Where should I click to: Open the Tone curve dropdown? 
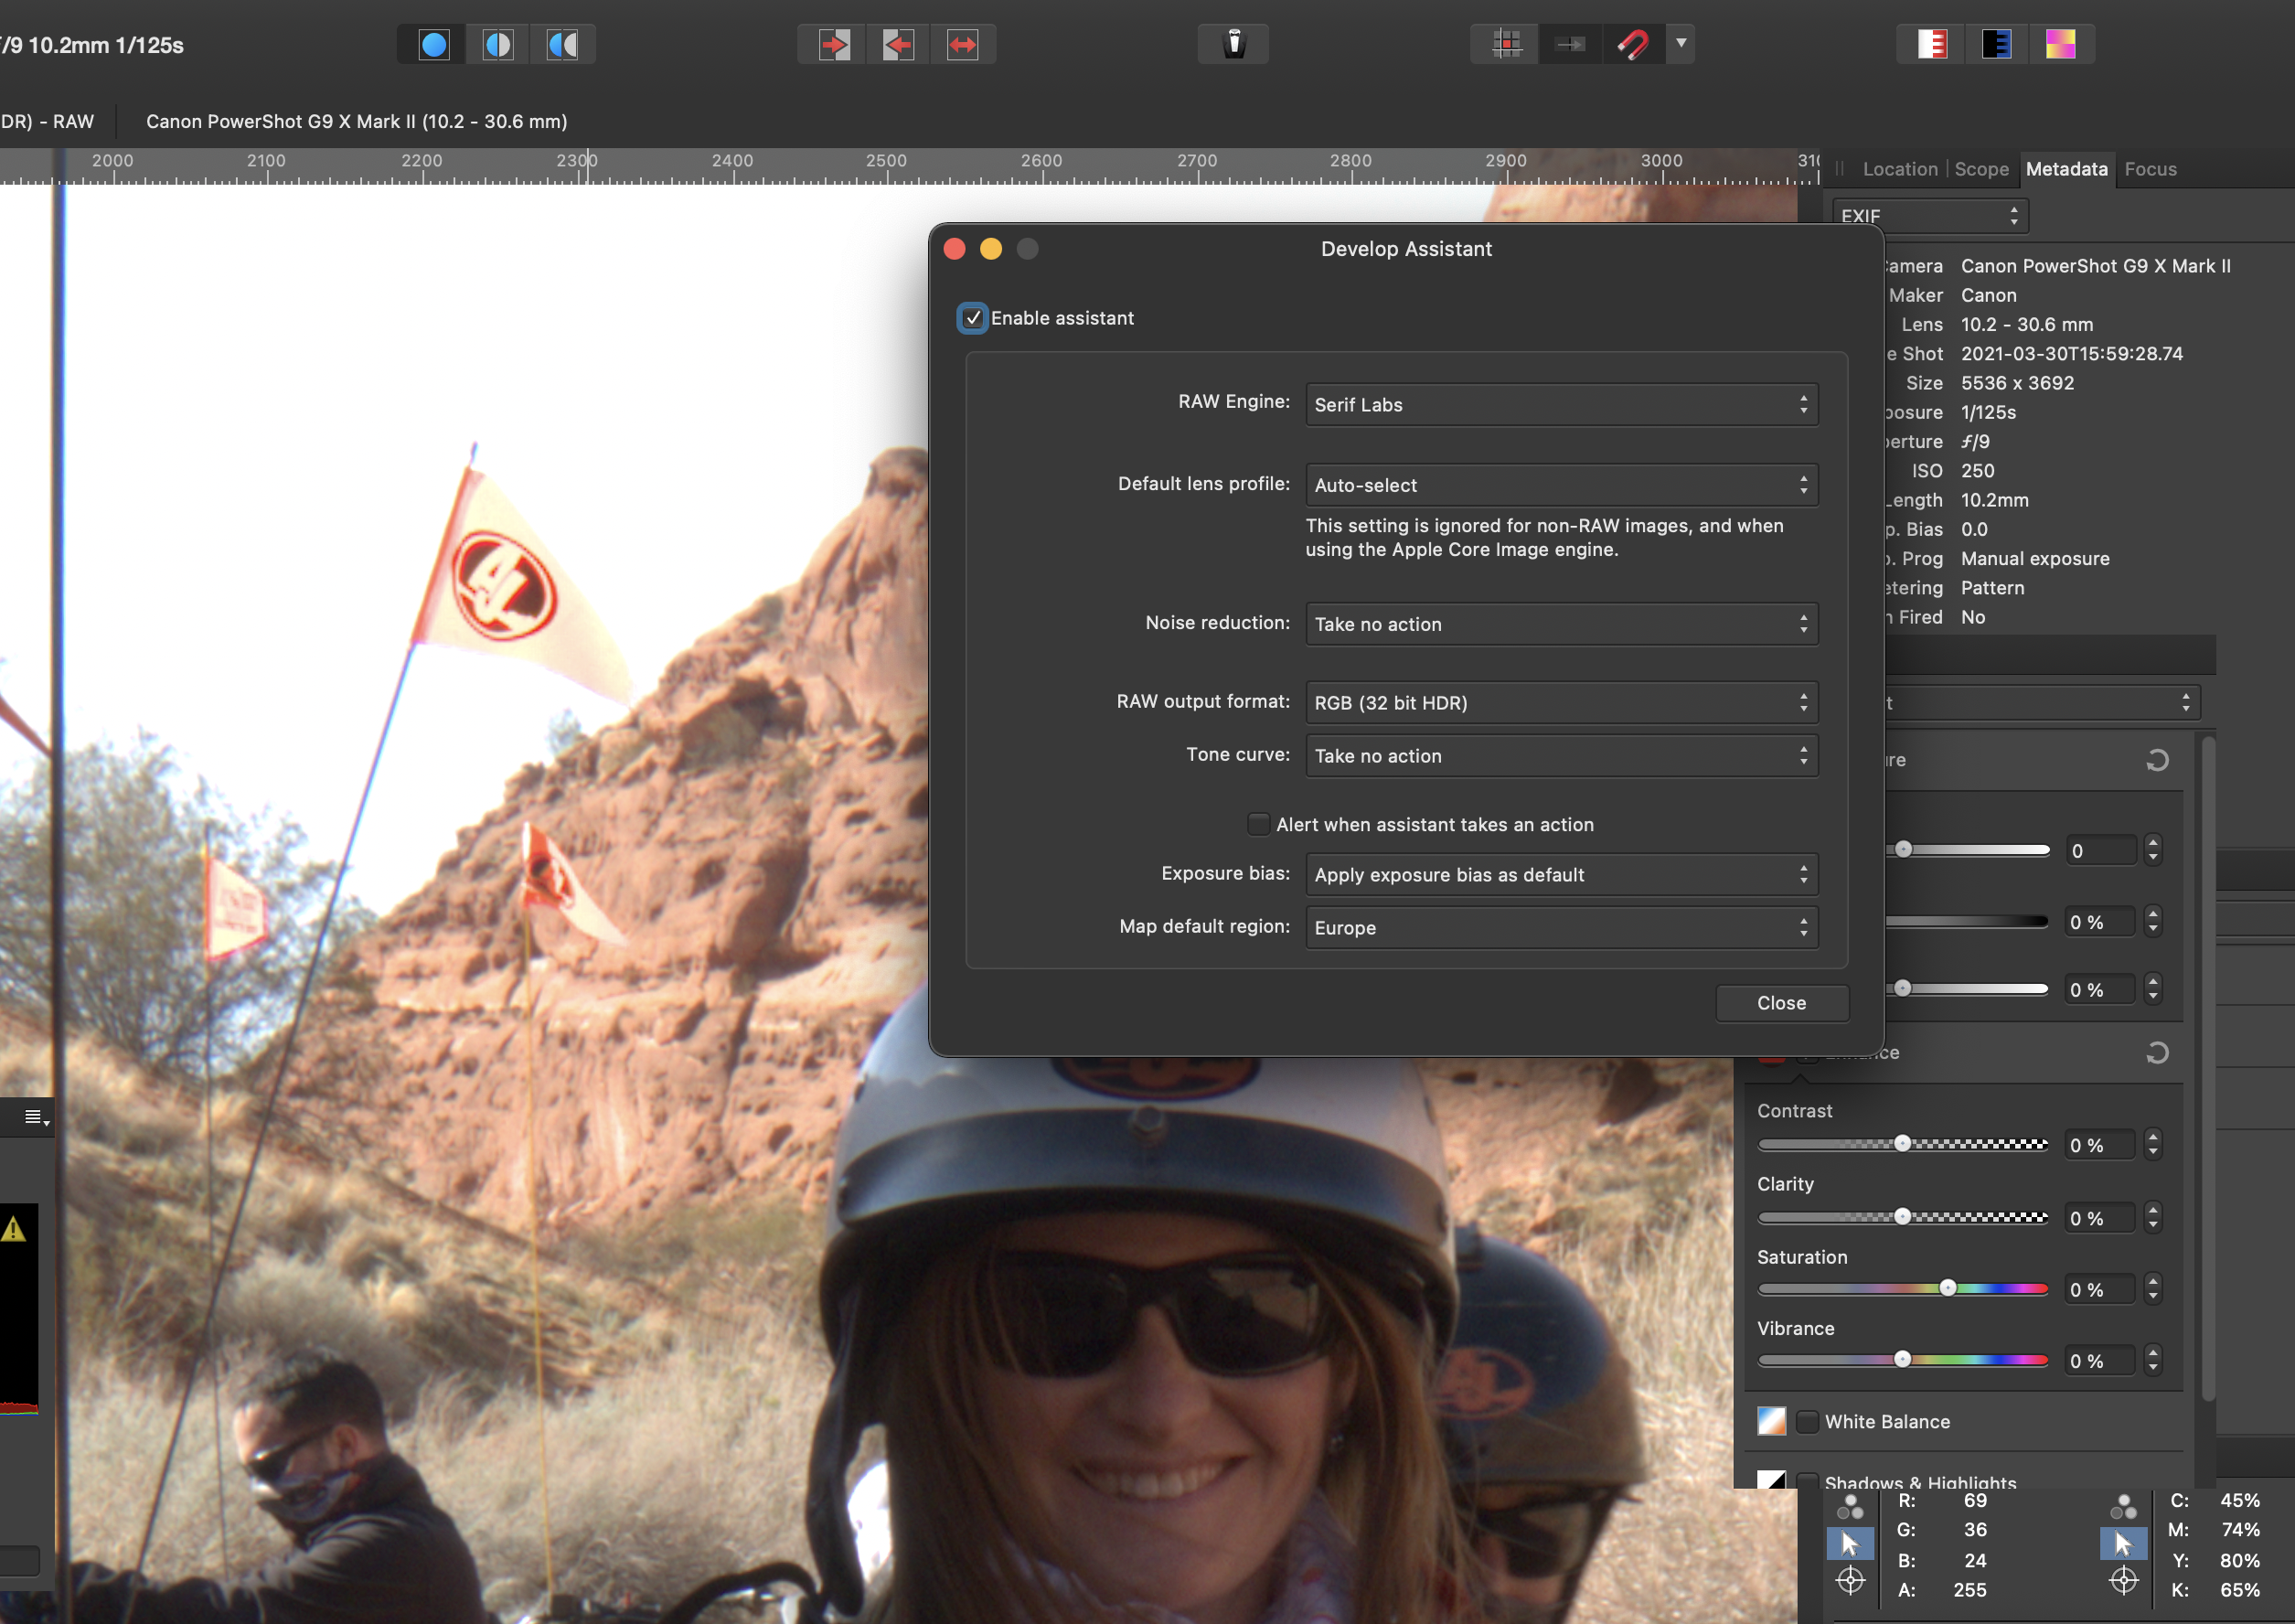1561,756
